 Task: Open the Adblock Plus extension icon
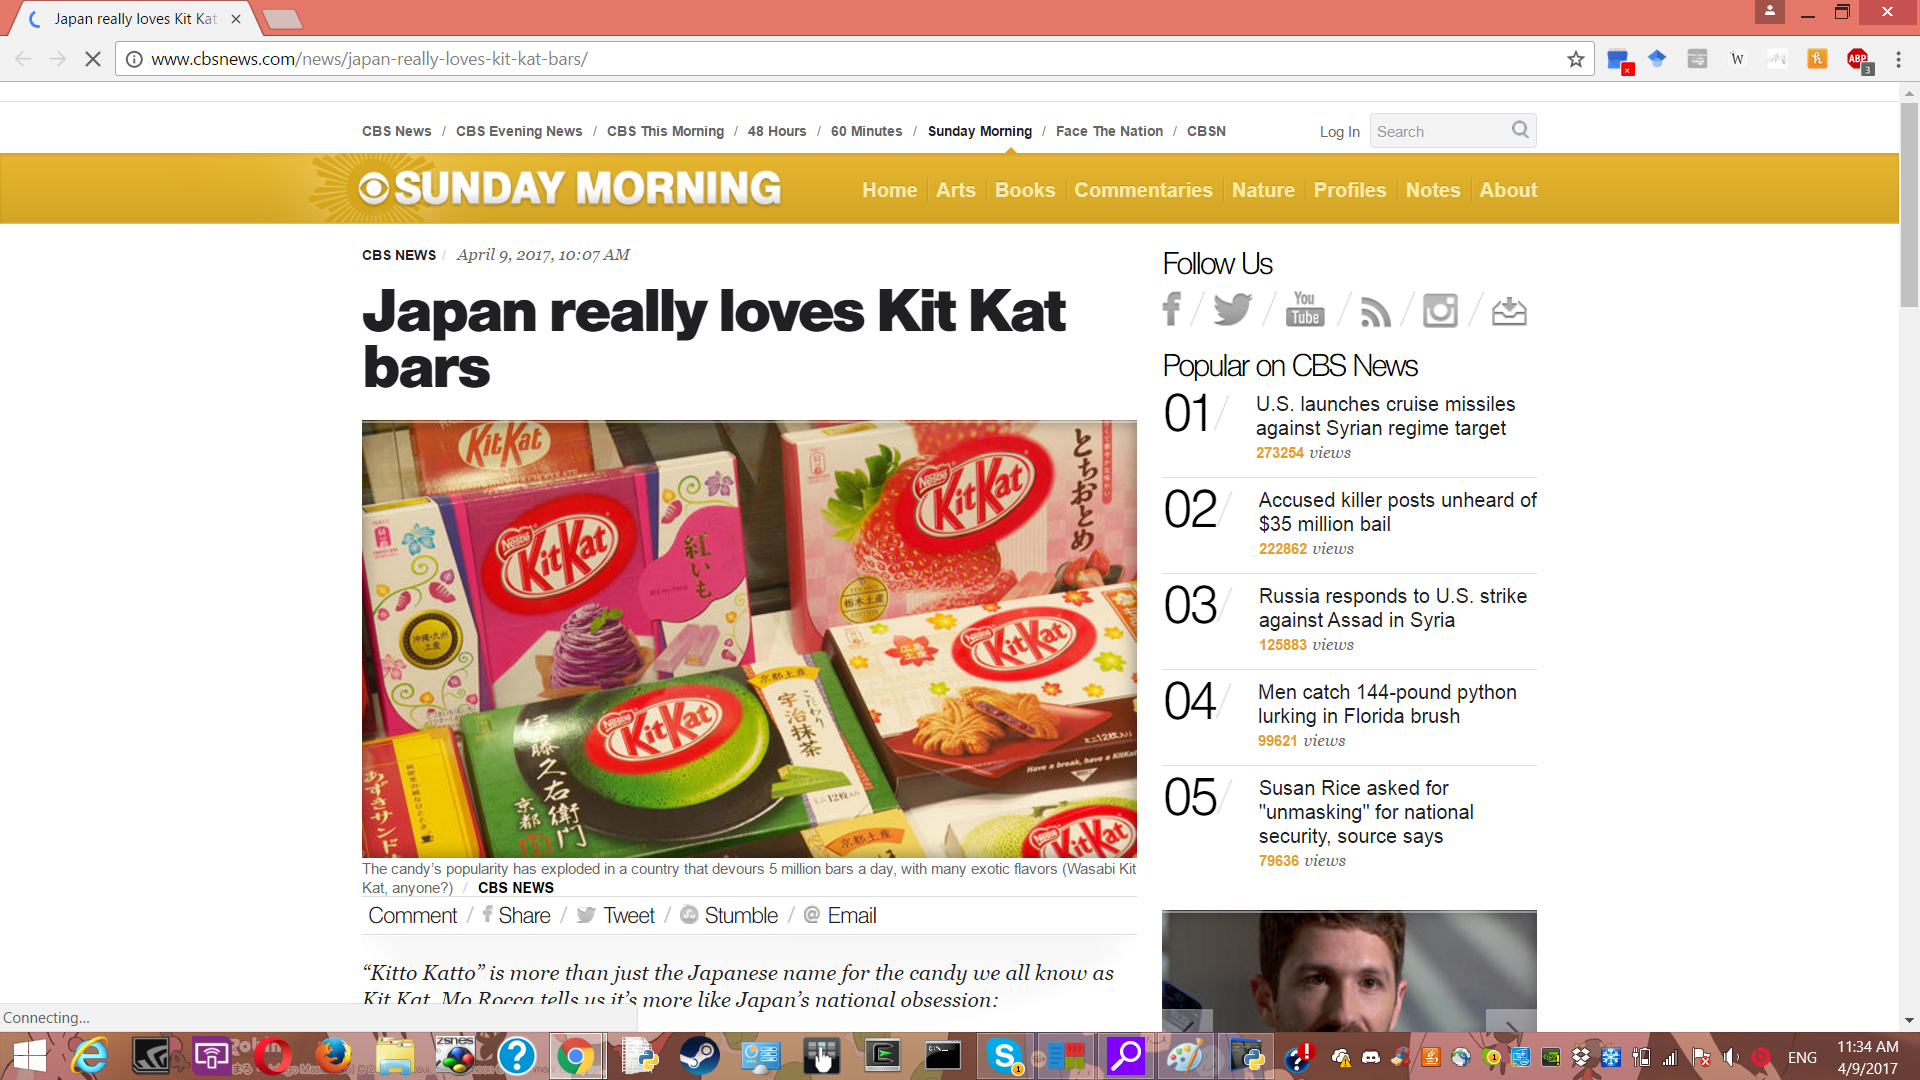(1858, 59)
